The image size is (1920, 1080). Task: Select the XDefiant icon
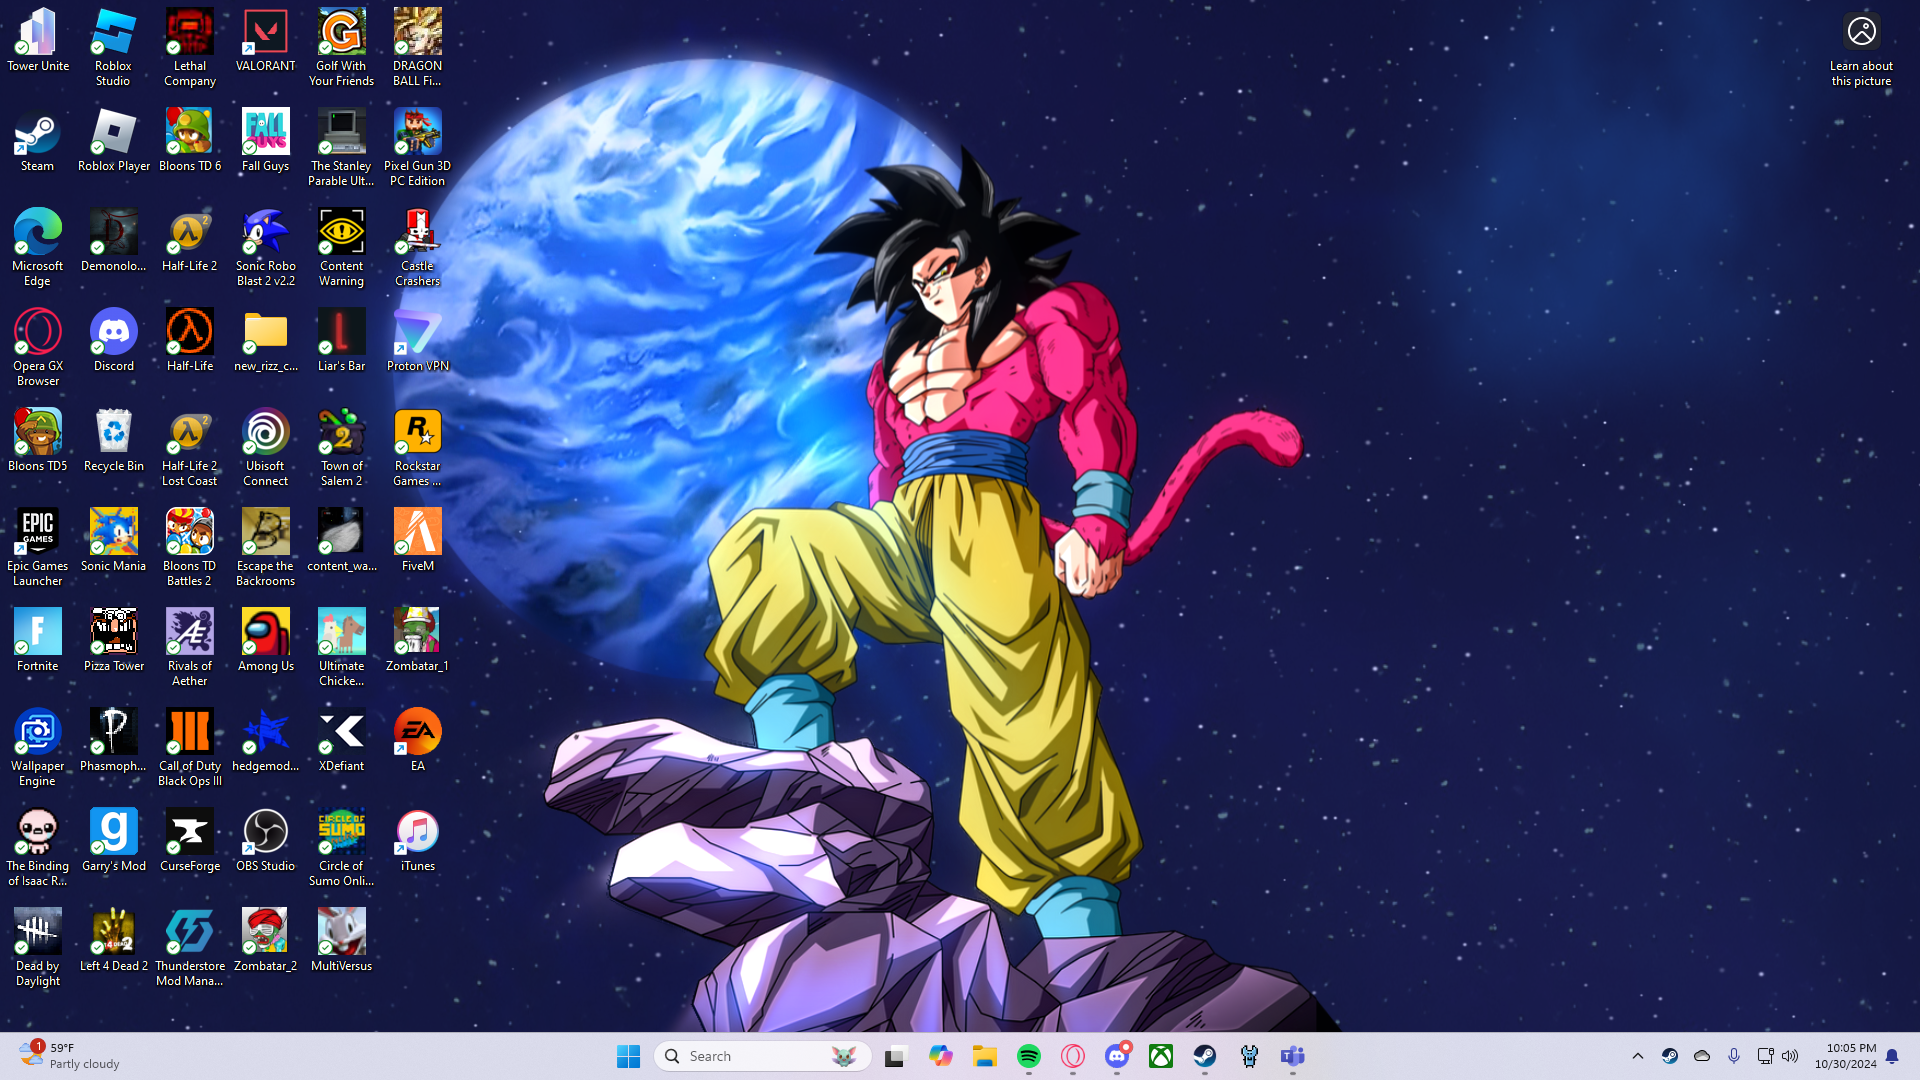coord(342,741)
